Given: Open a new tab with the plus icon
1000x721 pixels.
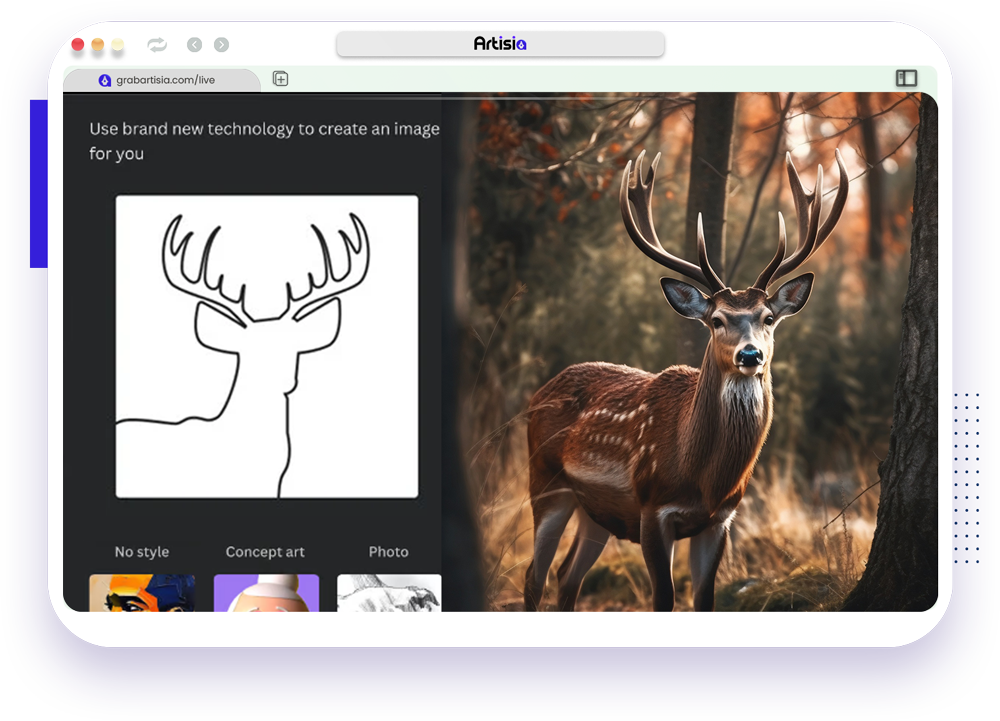Looking at the screenshot, I should [281, 79].
